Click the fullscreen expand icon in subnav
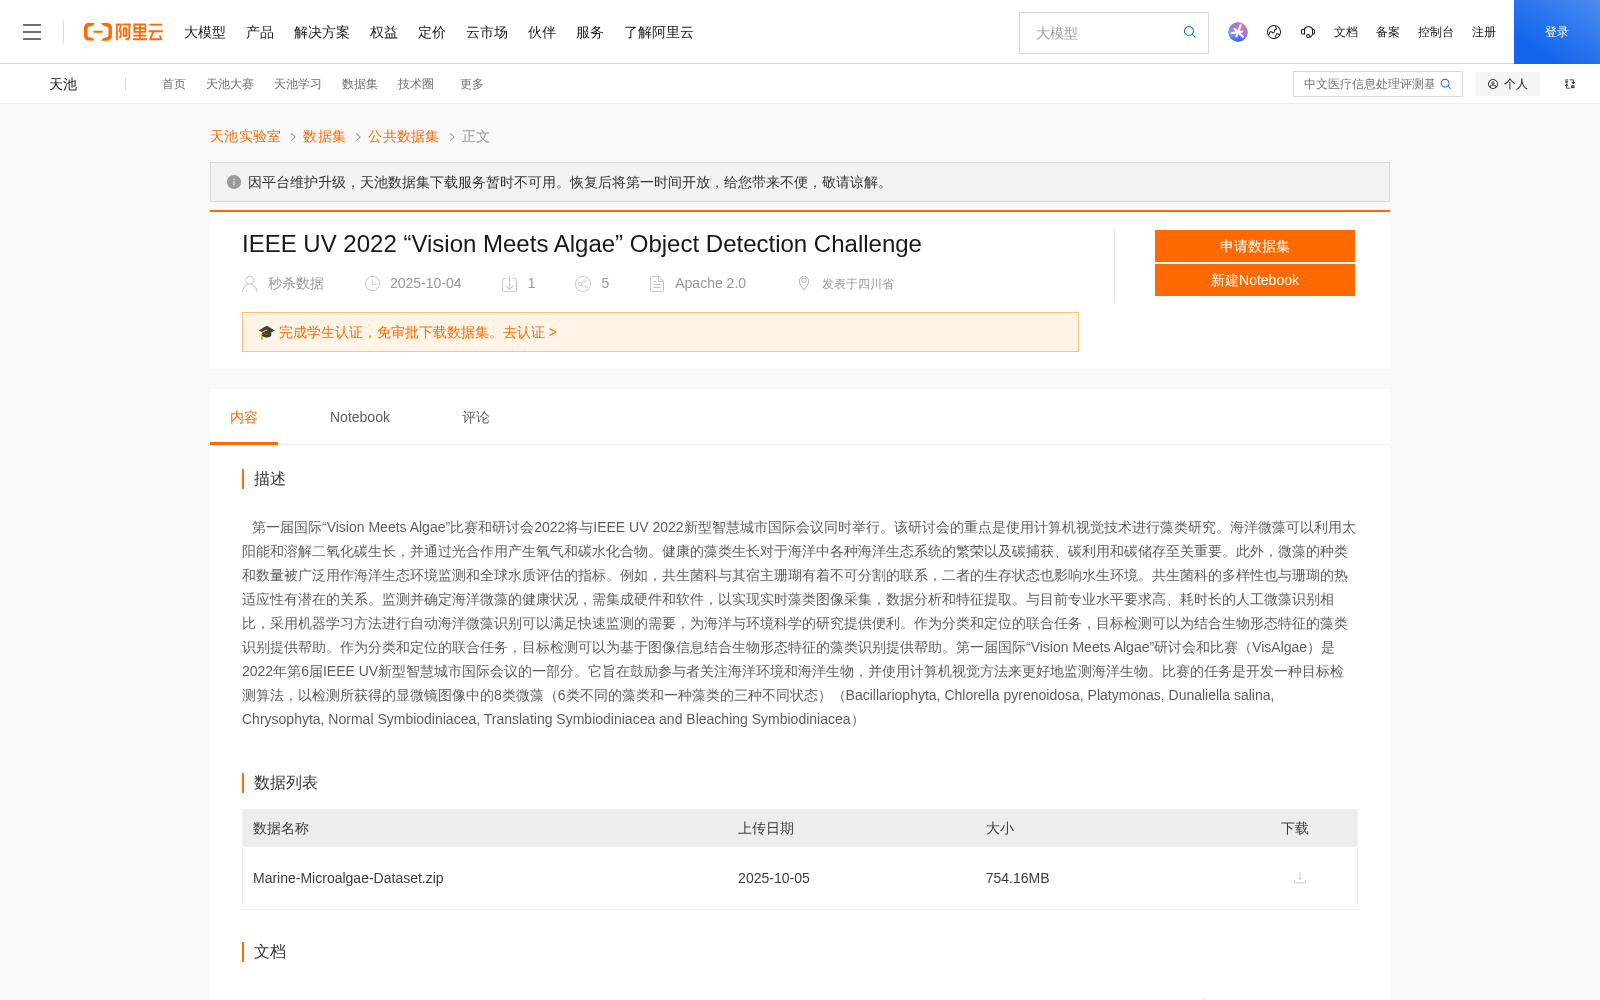 [1570, 84]
